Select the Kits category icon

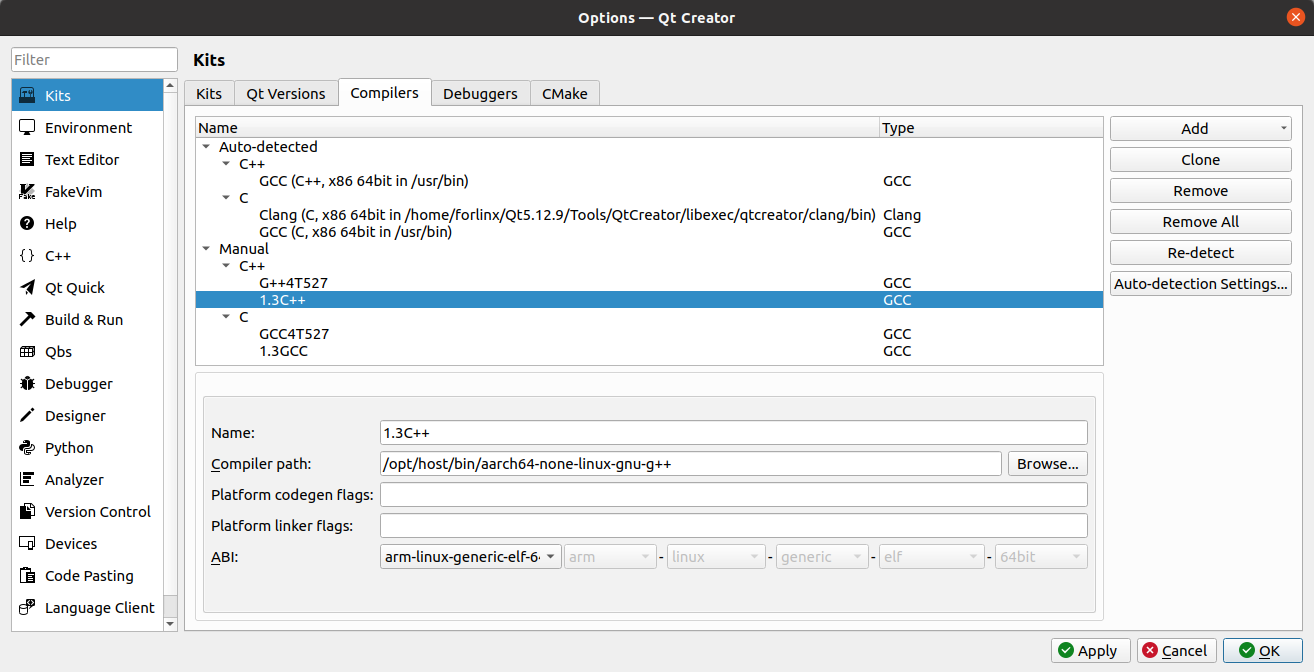click(27, 96)
